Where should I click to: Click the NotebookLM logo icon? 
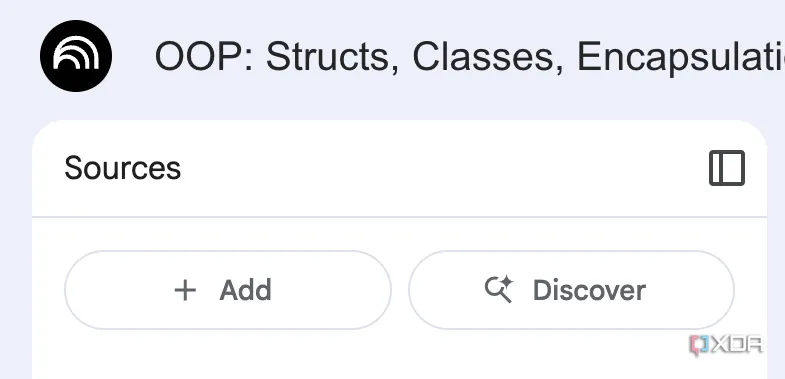[76, 56]
